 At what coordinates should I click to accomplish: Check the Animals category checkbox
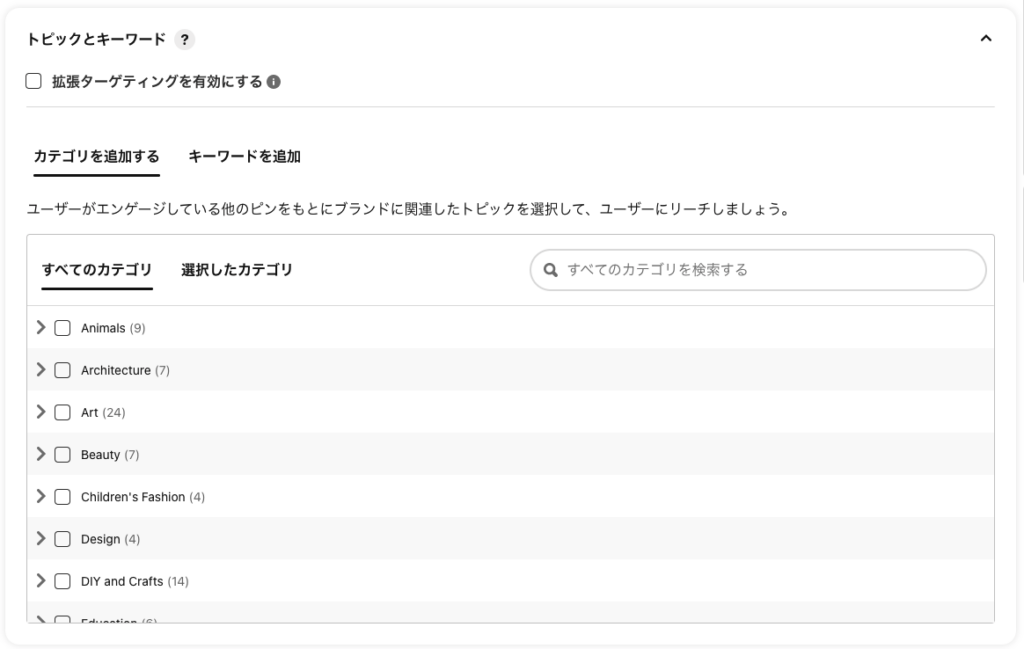(x=63, y=328)
